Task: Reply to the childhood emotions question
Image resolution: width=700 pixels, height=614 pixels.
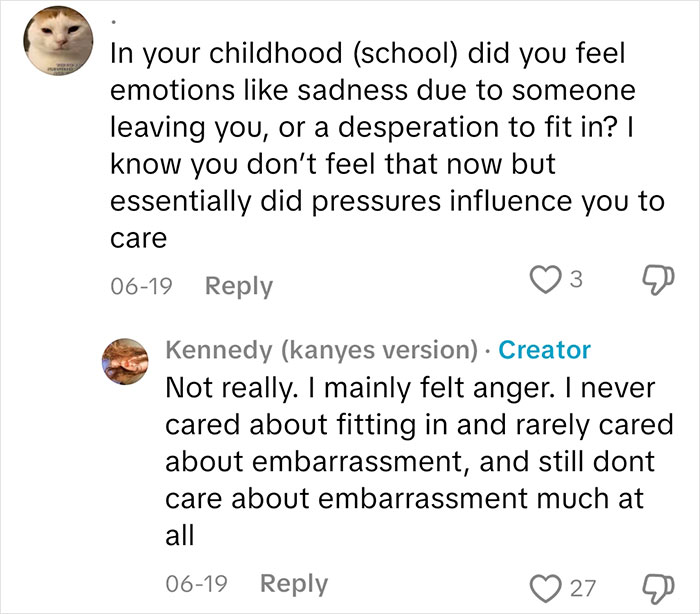Action: pos(238,286)
